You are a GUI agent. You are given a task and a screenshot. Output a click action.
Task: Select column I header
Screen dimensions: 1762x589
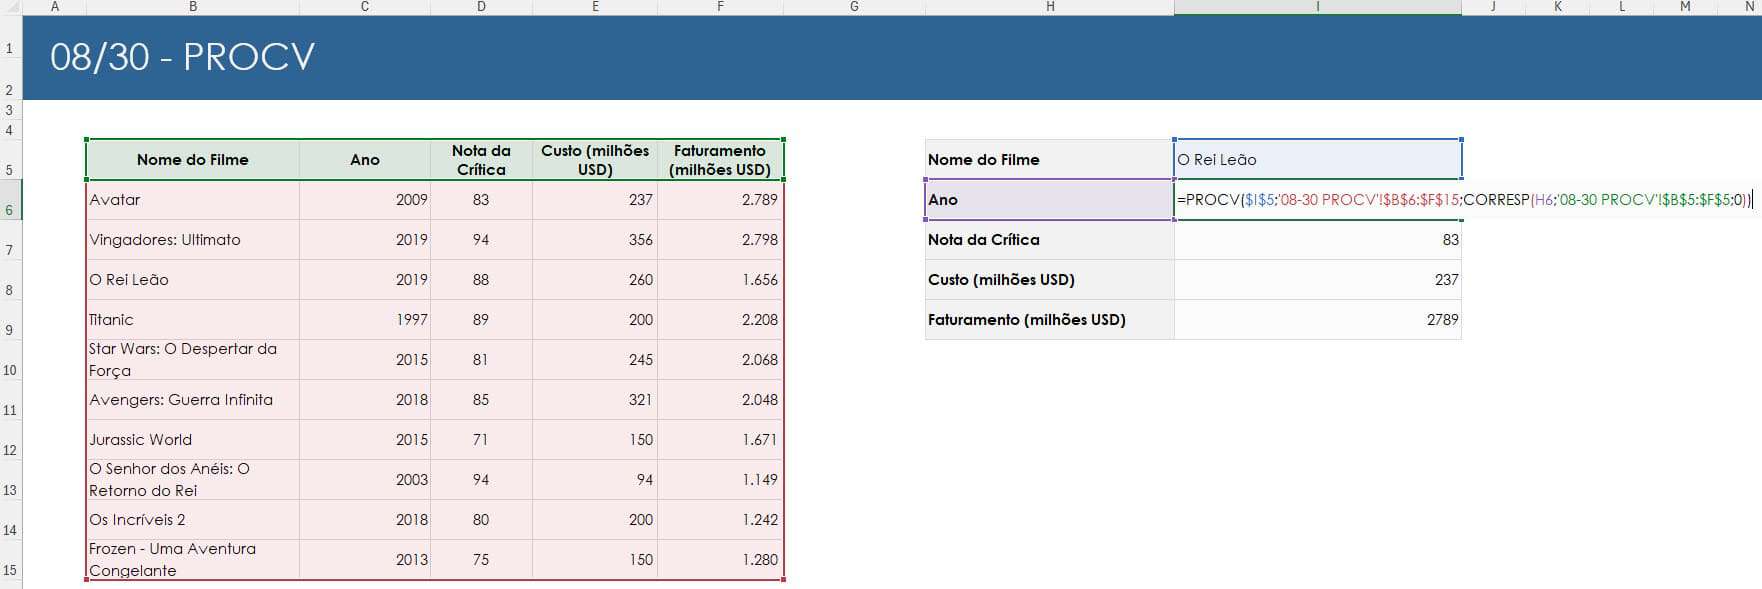pyautogui.click(x=1318, y=7)
